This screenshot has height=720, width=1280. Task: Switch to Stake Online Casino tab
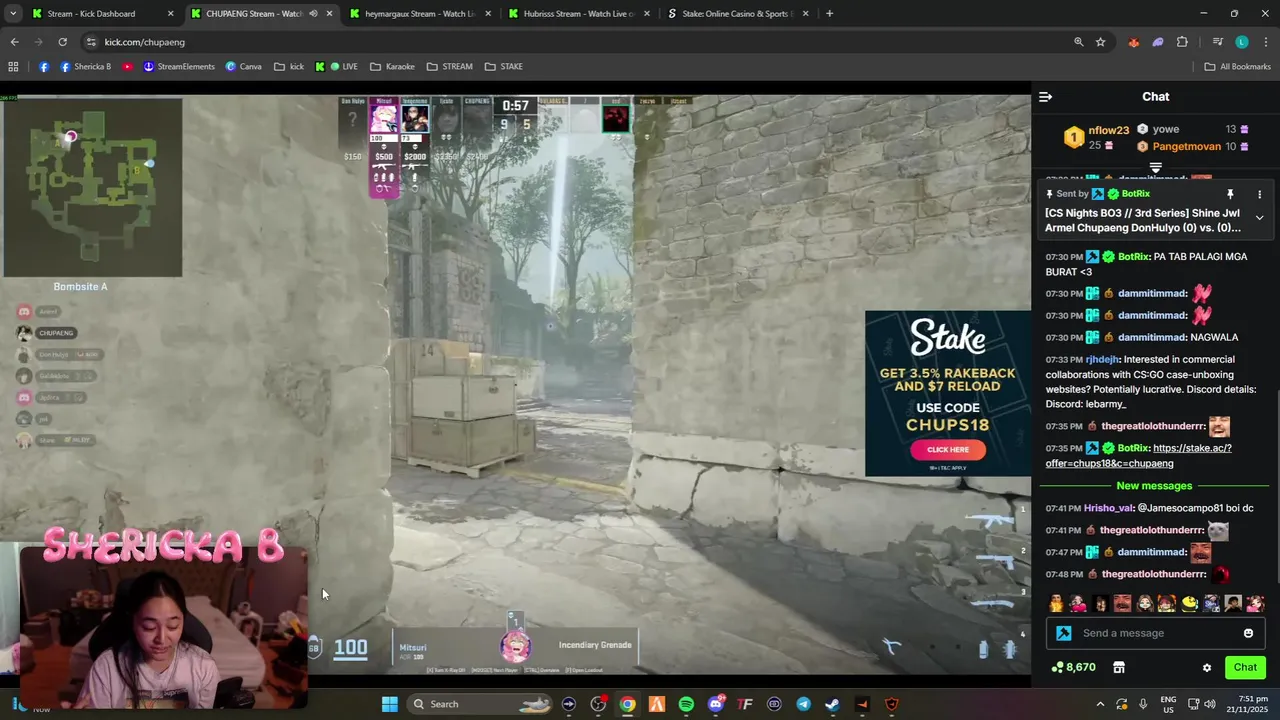point(737,14)
